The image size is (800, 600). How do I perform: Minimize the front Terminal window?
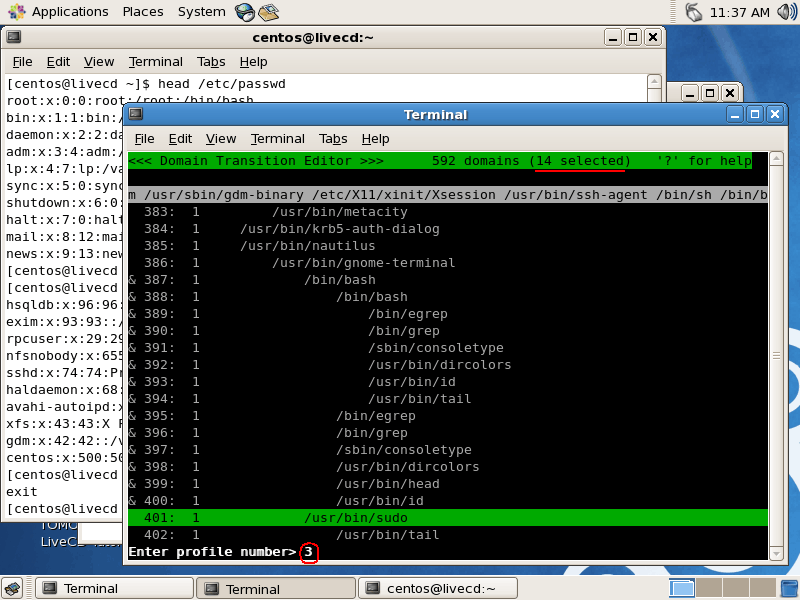point(735,114)
